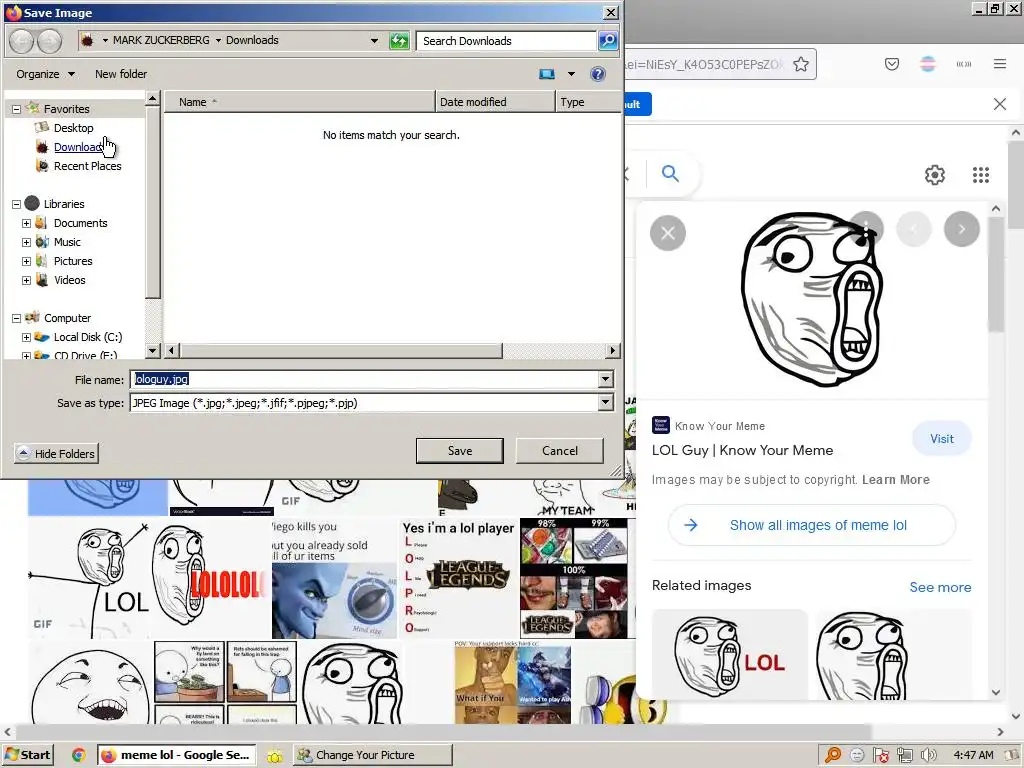This screenshot has width=1024, height=768.
Task: Sort by the Name column header
Action: pos(300,102)
